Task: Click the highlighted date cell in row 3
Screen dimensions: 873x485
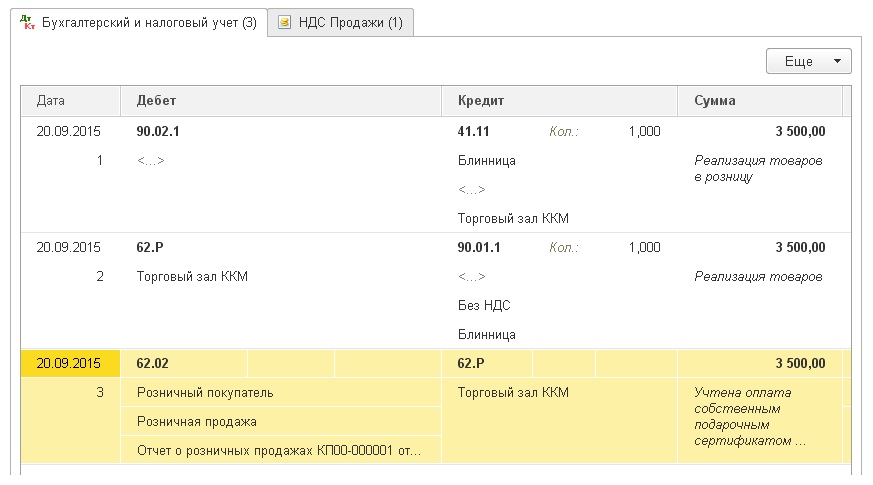Action: point(71,364)
